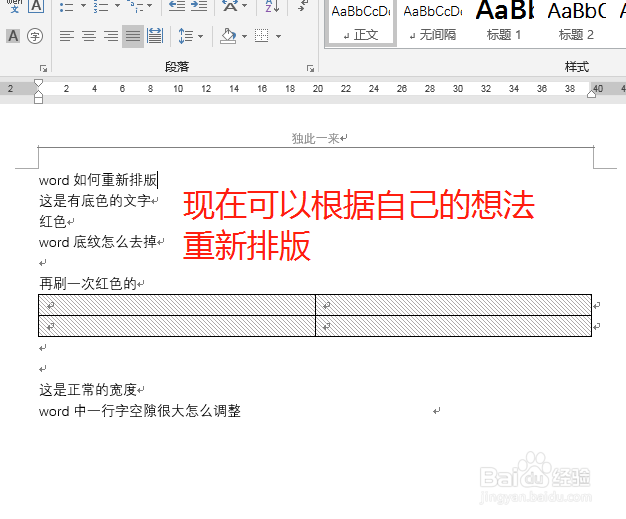The height and width of the screenshot is (519, 626).
Task: Click the borders icon
Action: [261, 36]
